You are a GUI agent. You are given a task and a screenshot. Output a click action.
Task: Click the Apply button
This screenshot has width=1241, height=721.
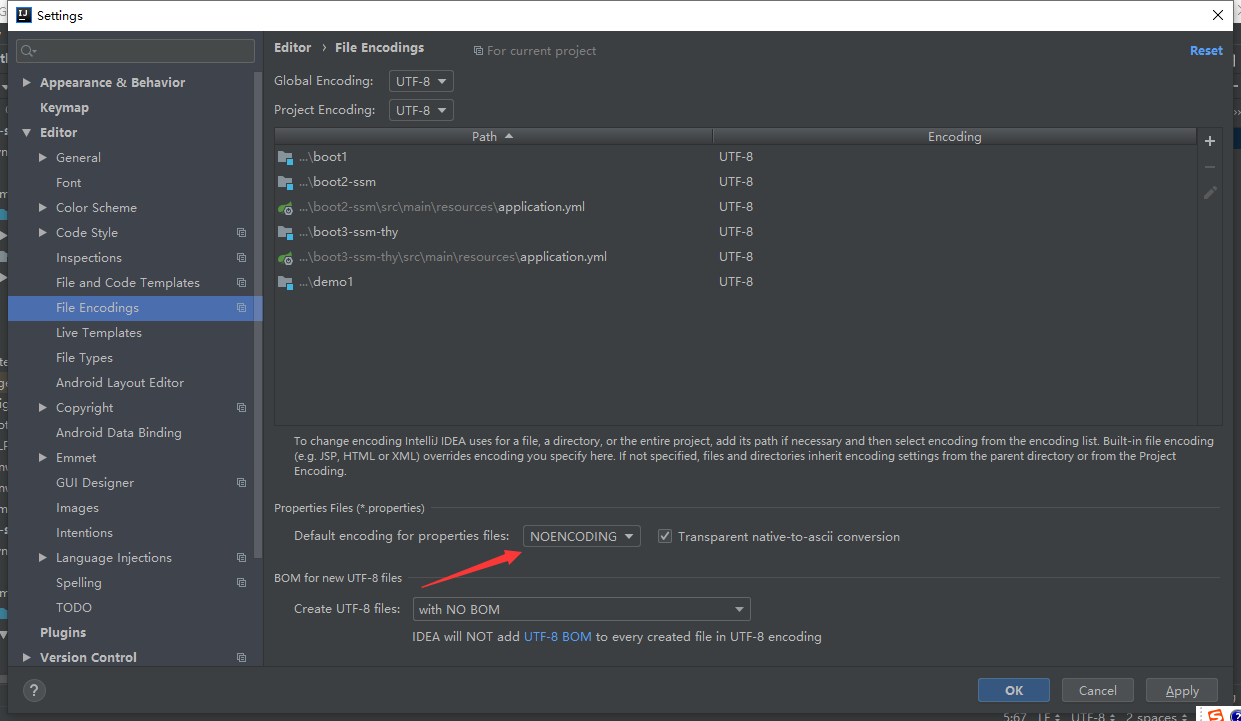1182,690
